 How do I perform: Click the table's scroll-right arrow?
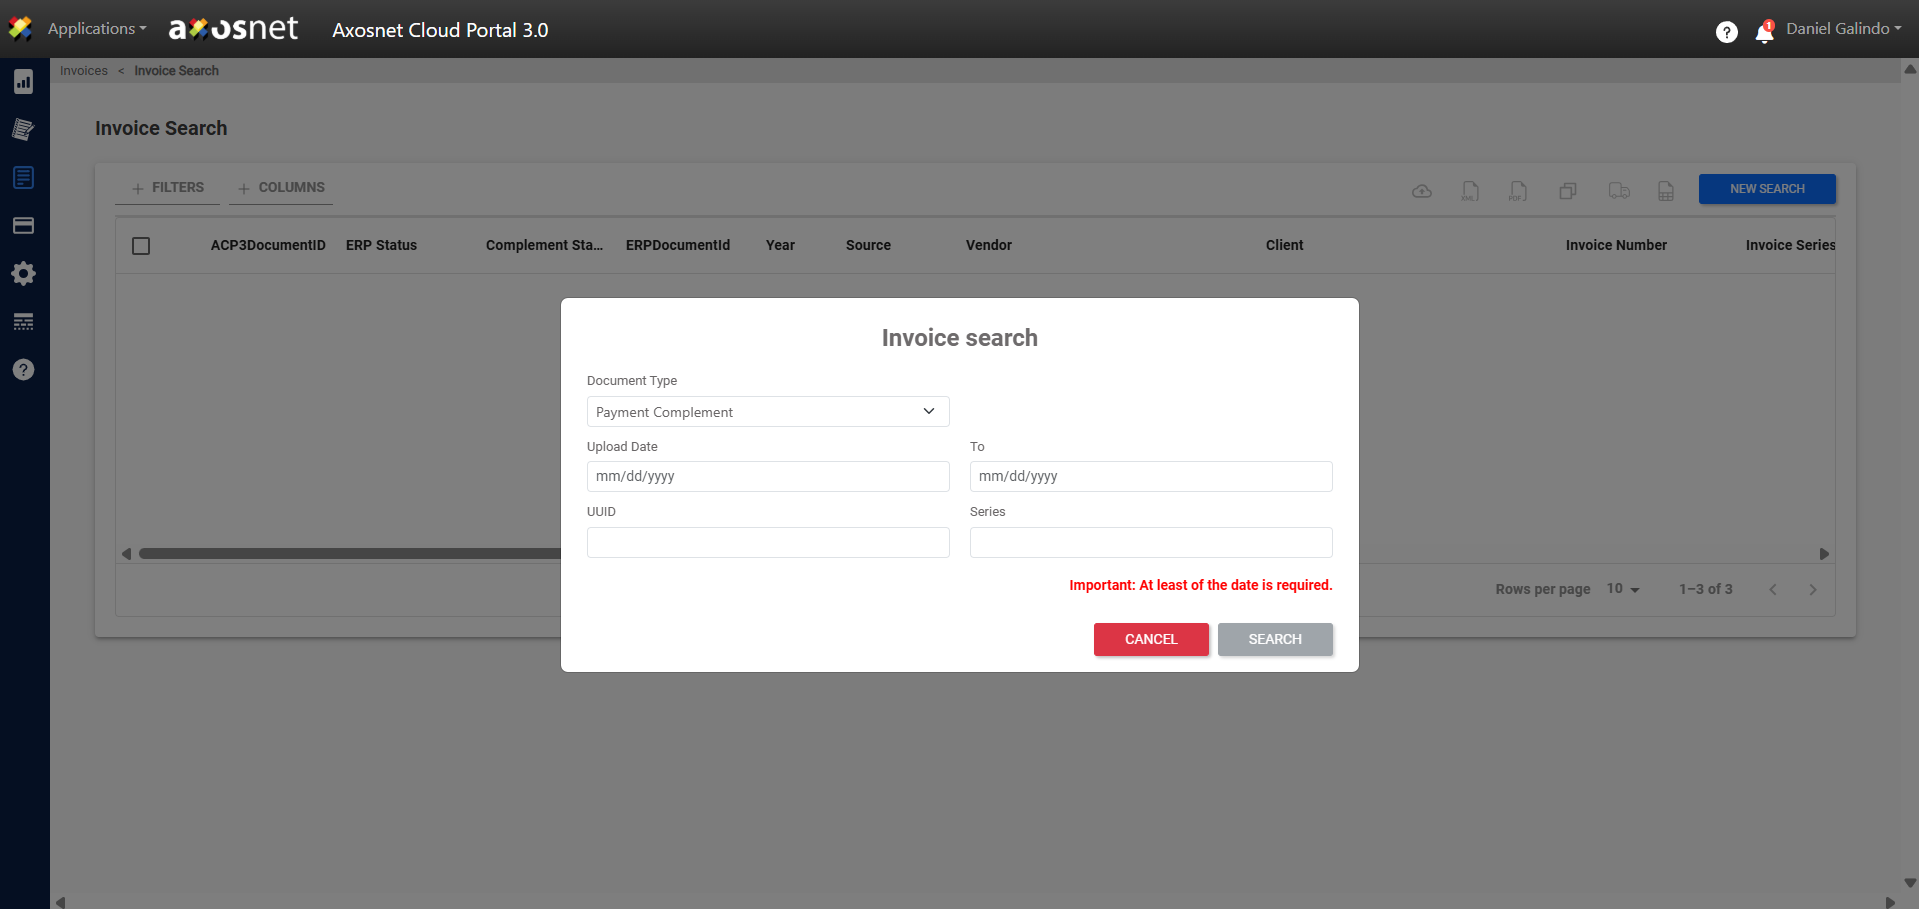(1824, 554)
